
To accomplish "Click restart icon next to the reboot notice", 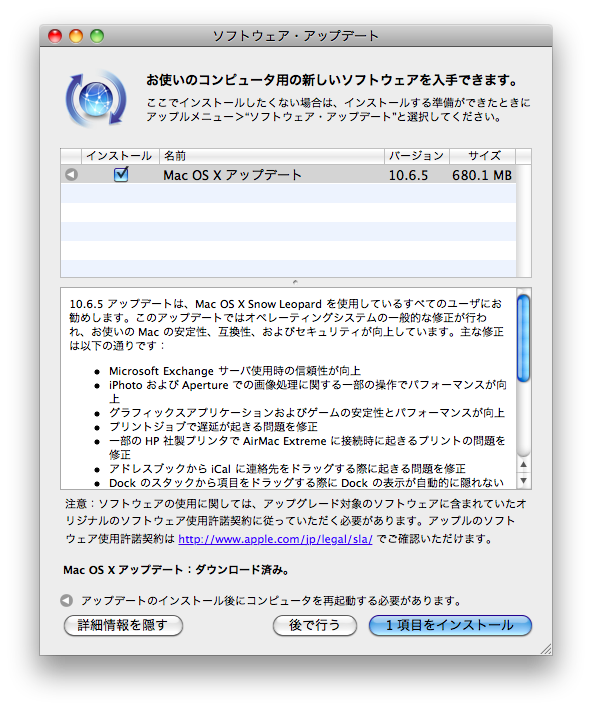I will [x=67, y=600].
